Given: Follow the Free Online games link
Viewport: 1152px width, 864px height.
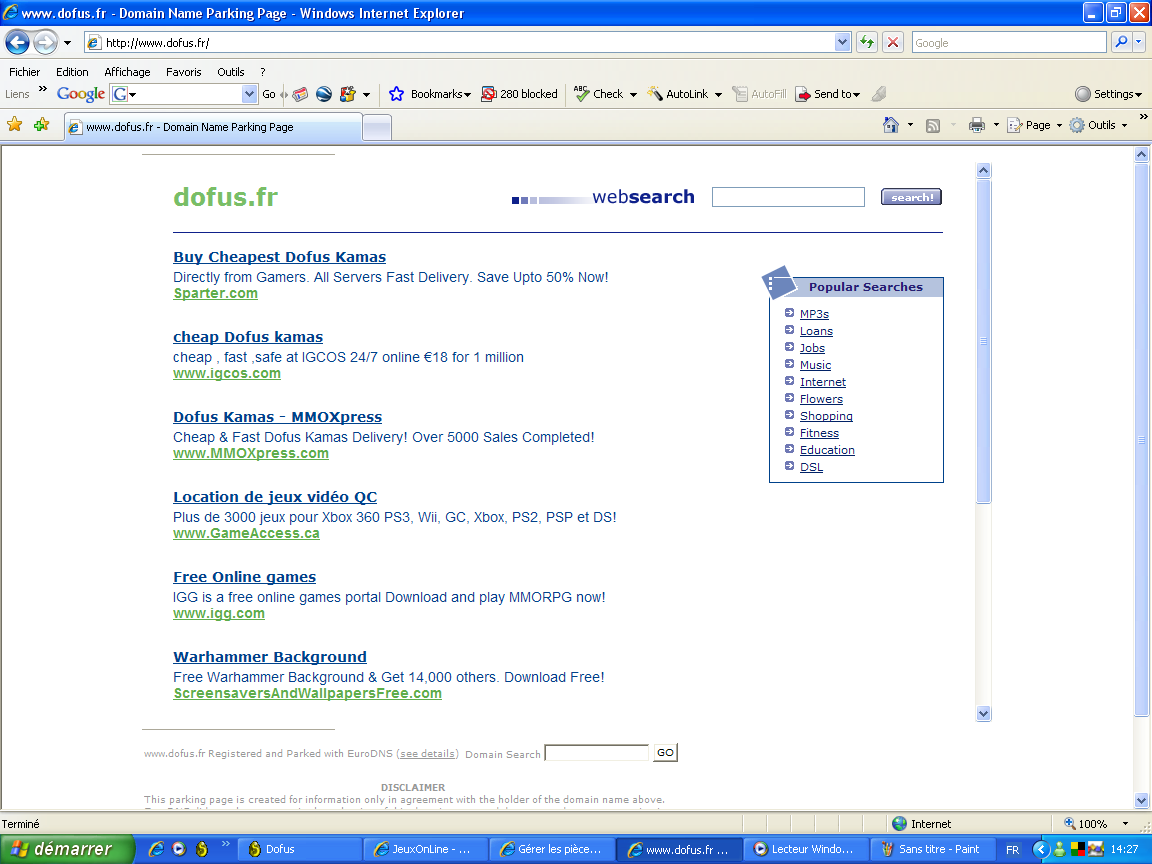Looking at the screenshot, I should tap(245, 577).
